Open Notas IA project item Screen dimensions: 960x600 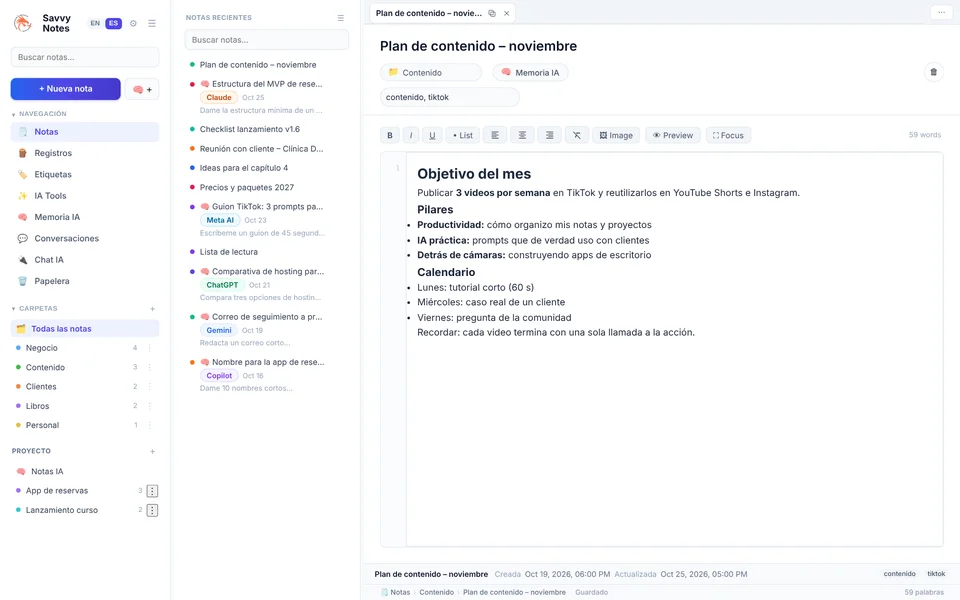[x=84, y=471]
